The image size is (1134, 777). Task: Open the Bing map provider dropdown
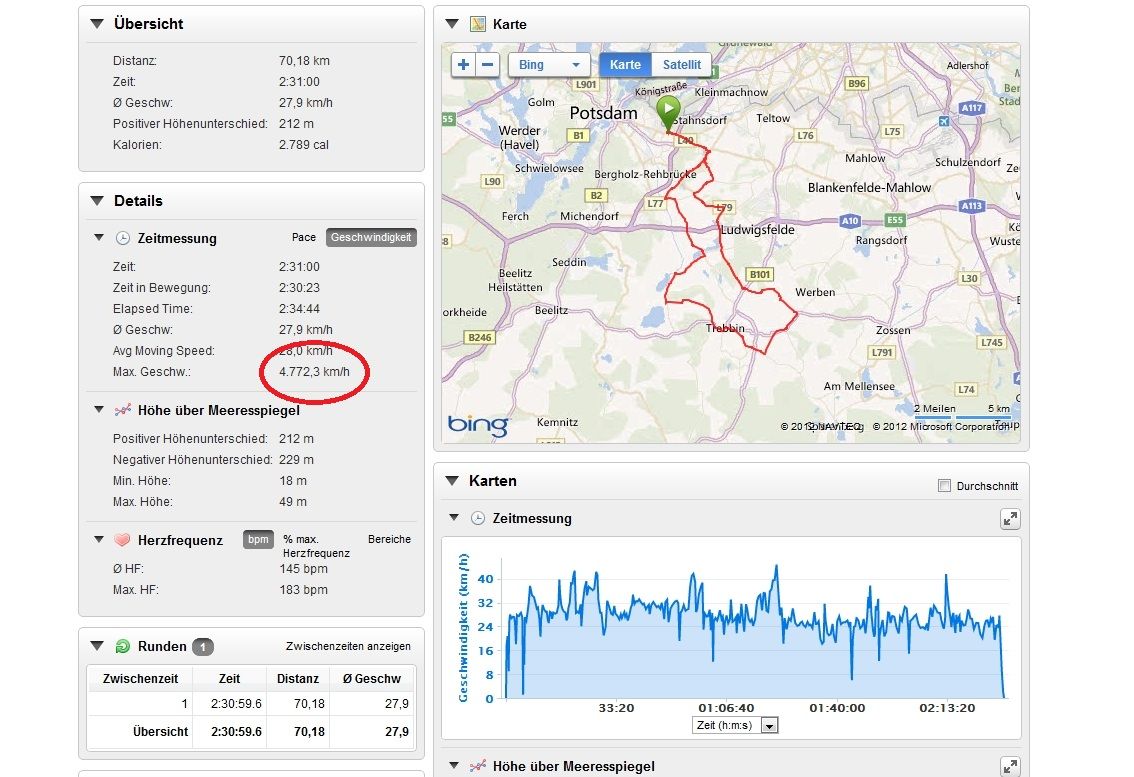pyautogui.click(x=550, y=65)
